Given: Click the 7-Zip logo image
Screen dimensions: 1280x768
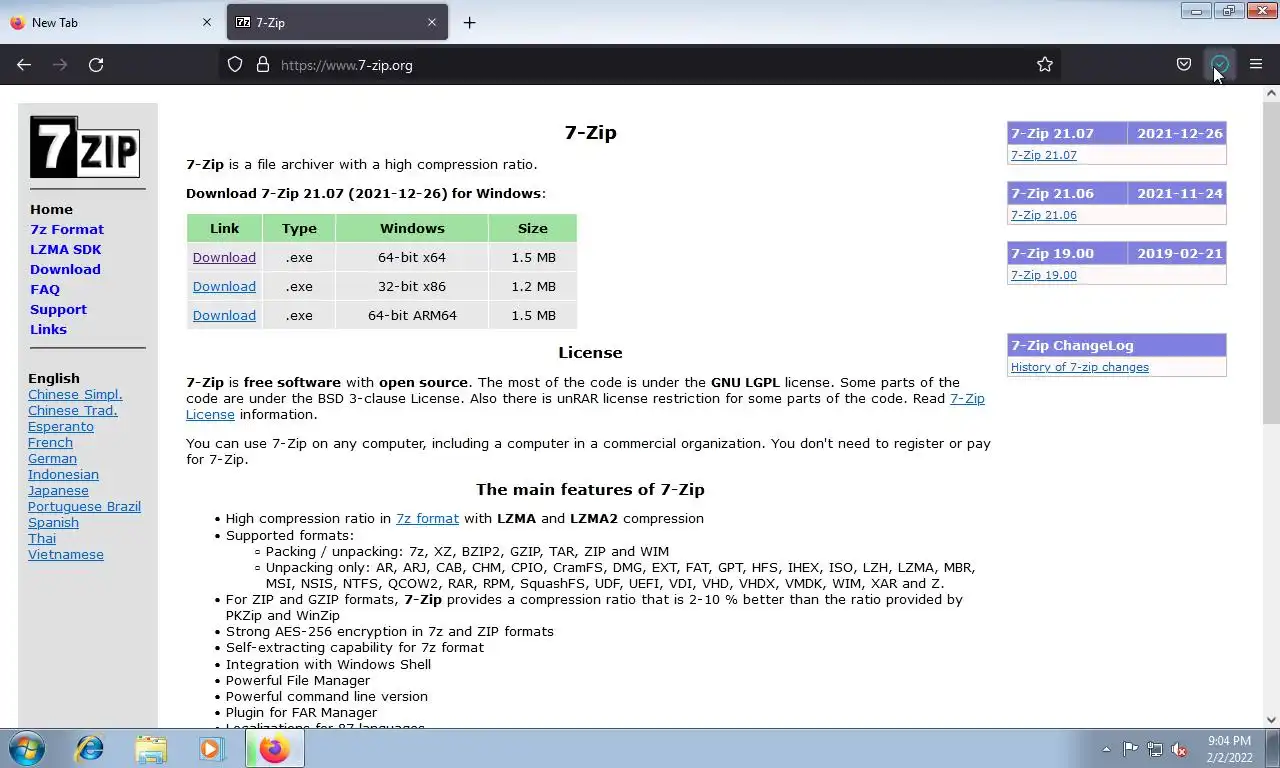Looking at the screenshot, I should pyautogui.click(x=85, y=147).
